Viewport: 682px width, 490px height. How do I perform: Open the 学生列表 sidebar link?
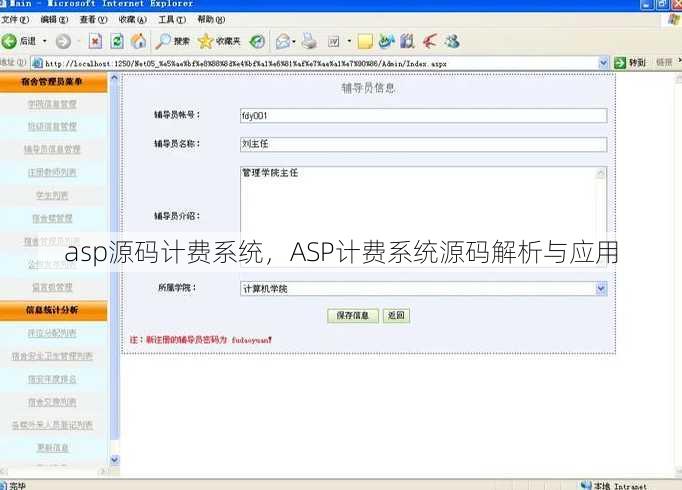tap(52, 196)
